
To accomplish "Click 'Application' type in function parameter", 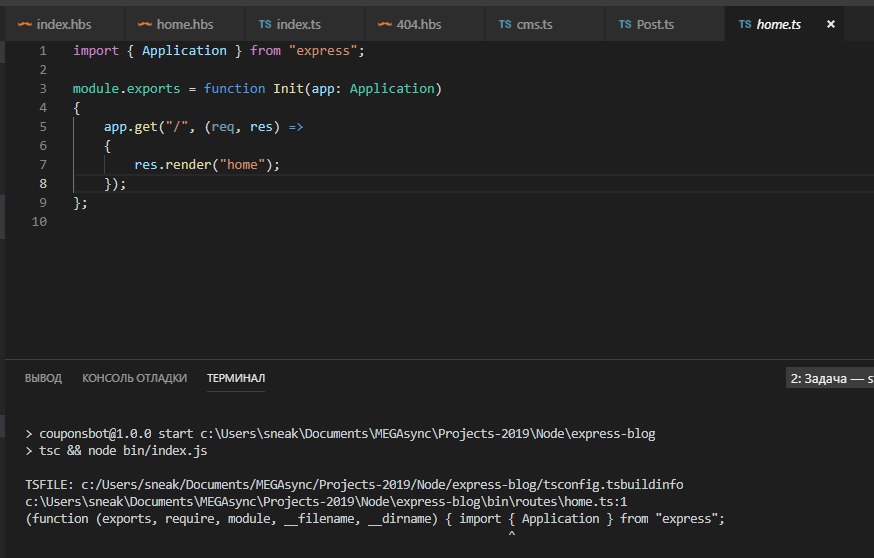I will click(392, 89).
